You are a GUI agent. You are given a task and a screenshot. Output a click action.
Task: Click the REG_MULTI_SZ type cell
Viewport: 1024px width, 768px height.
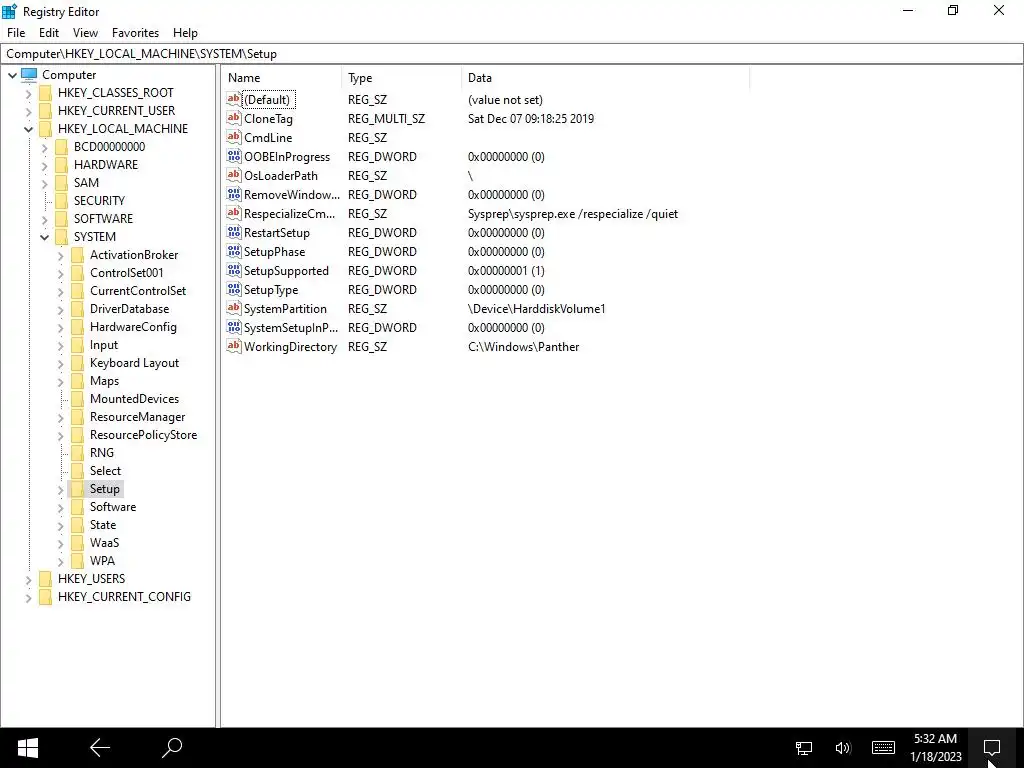click(386, 118)
